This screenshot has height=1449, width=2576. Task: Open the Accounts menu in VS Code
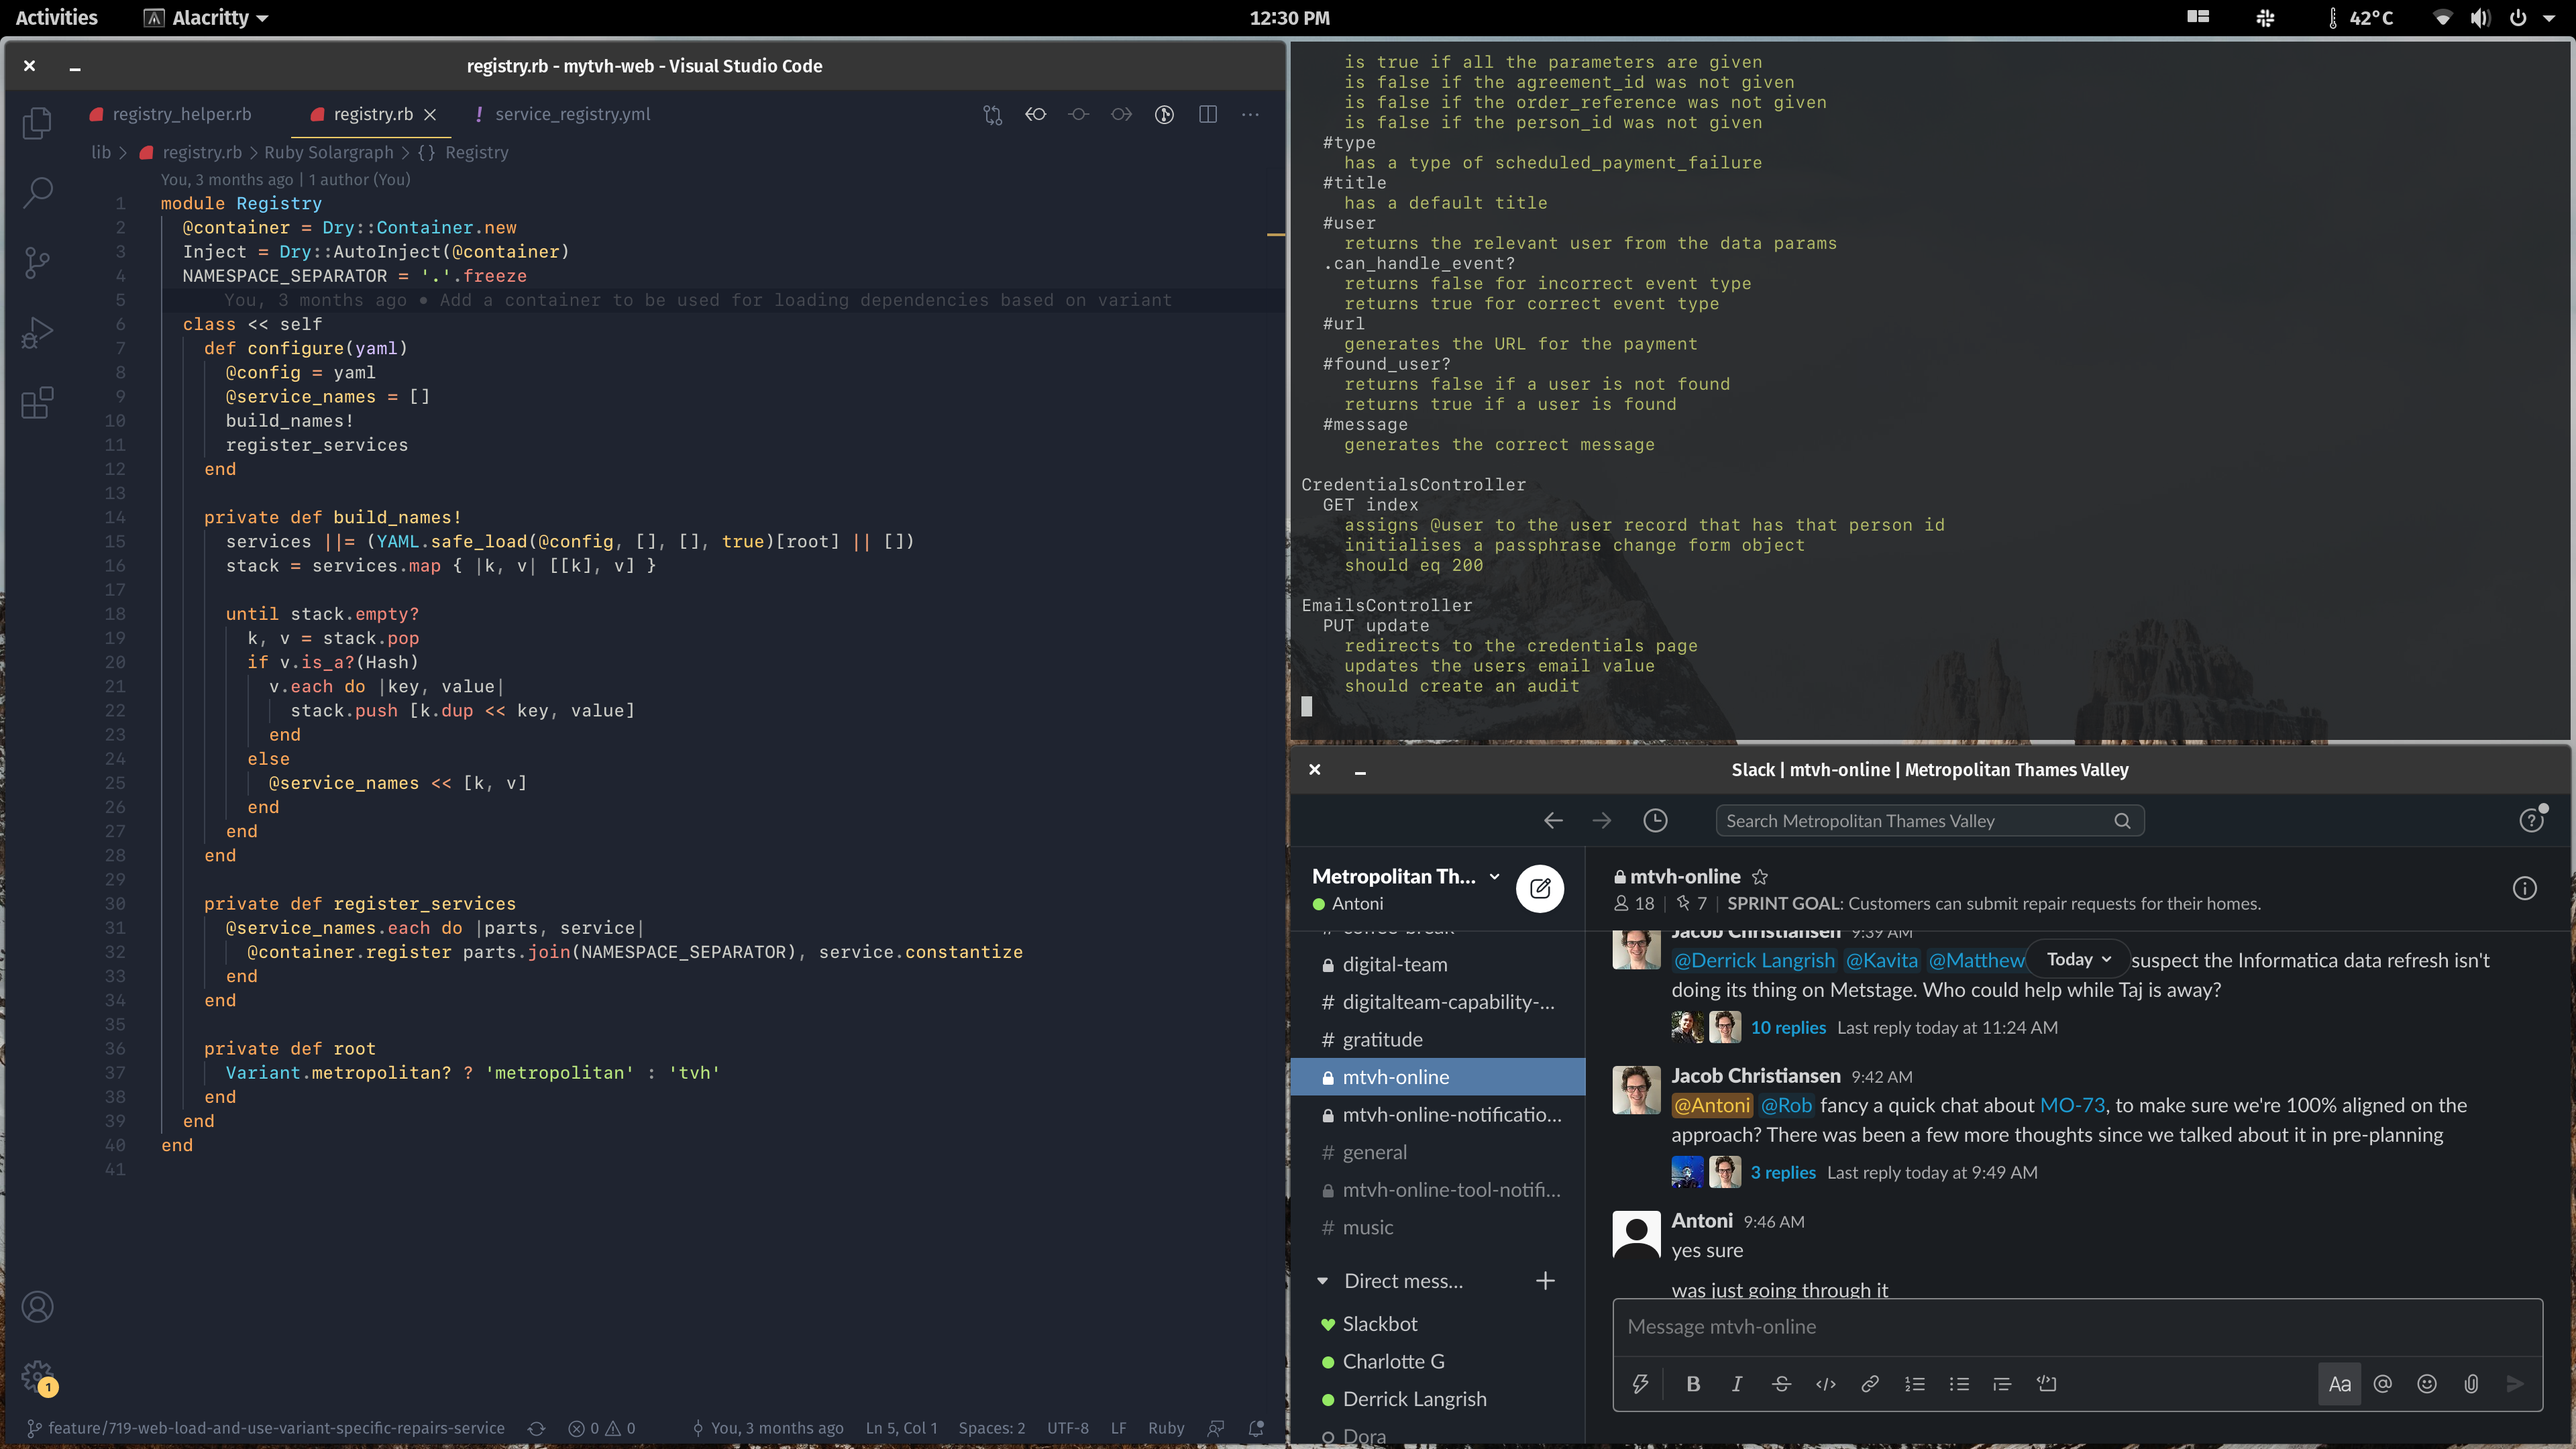pos(37,1307)
